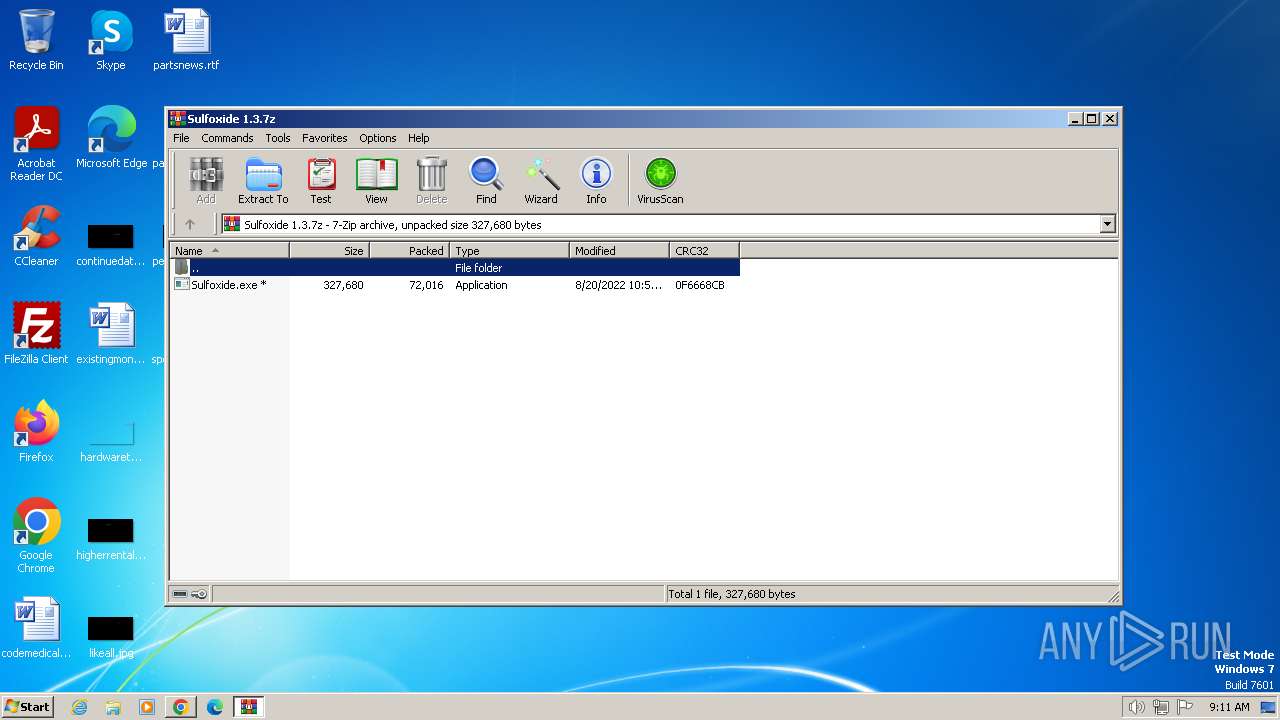Select Microsoft Edge desktop shortcut

(x=111, y=138)
